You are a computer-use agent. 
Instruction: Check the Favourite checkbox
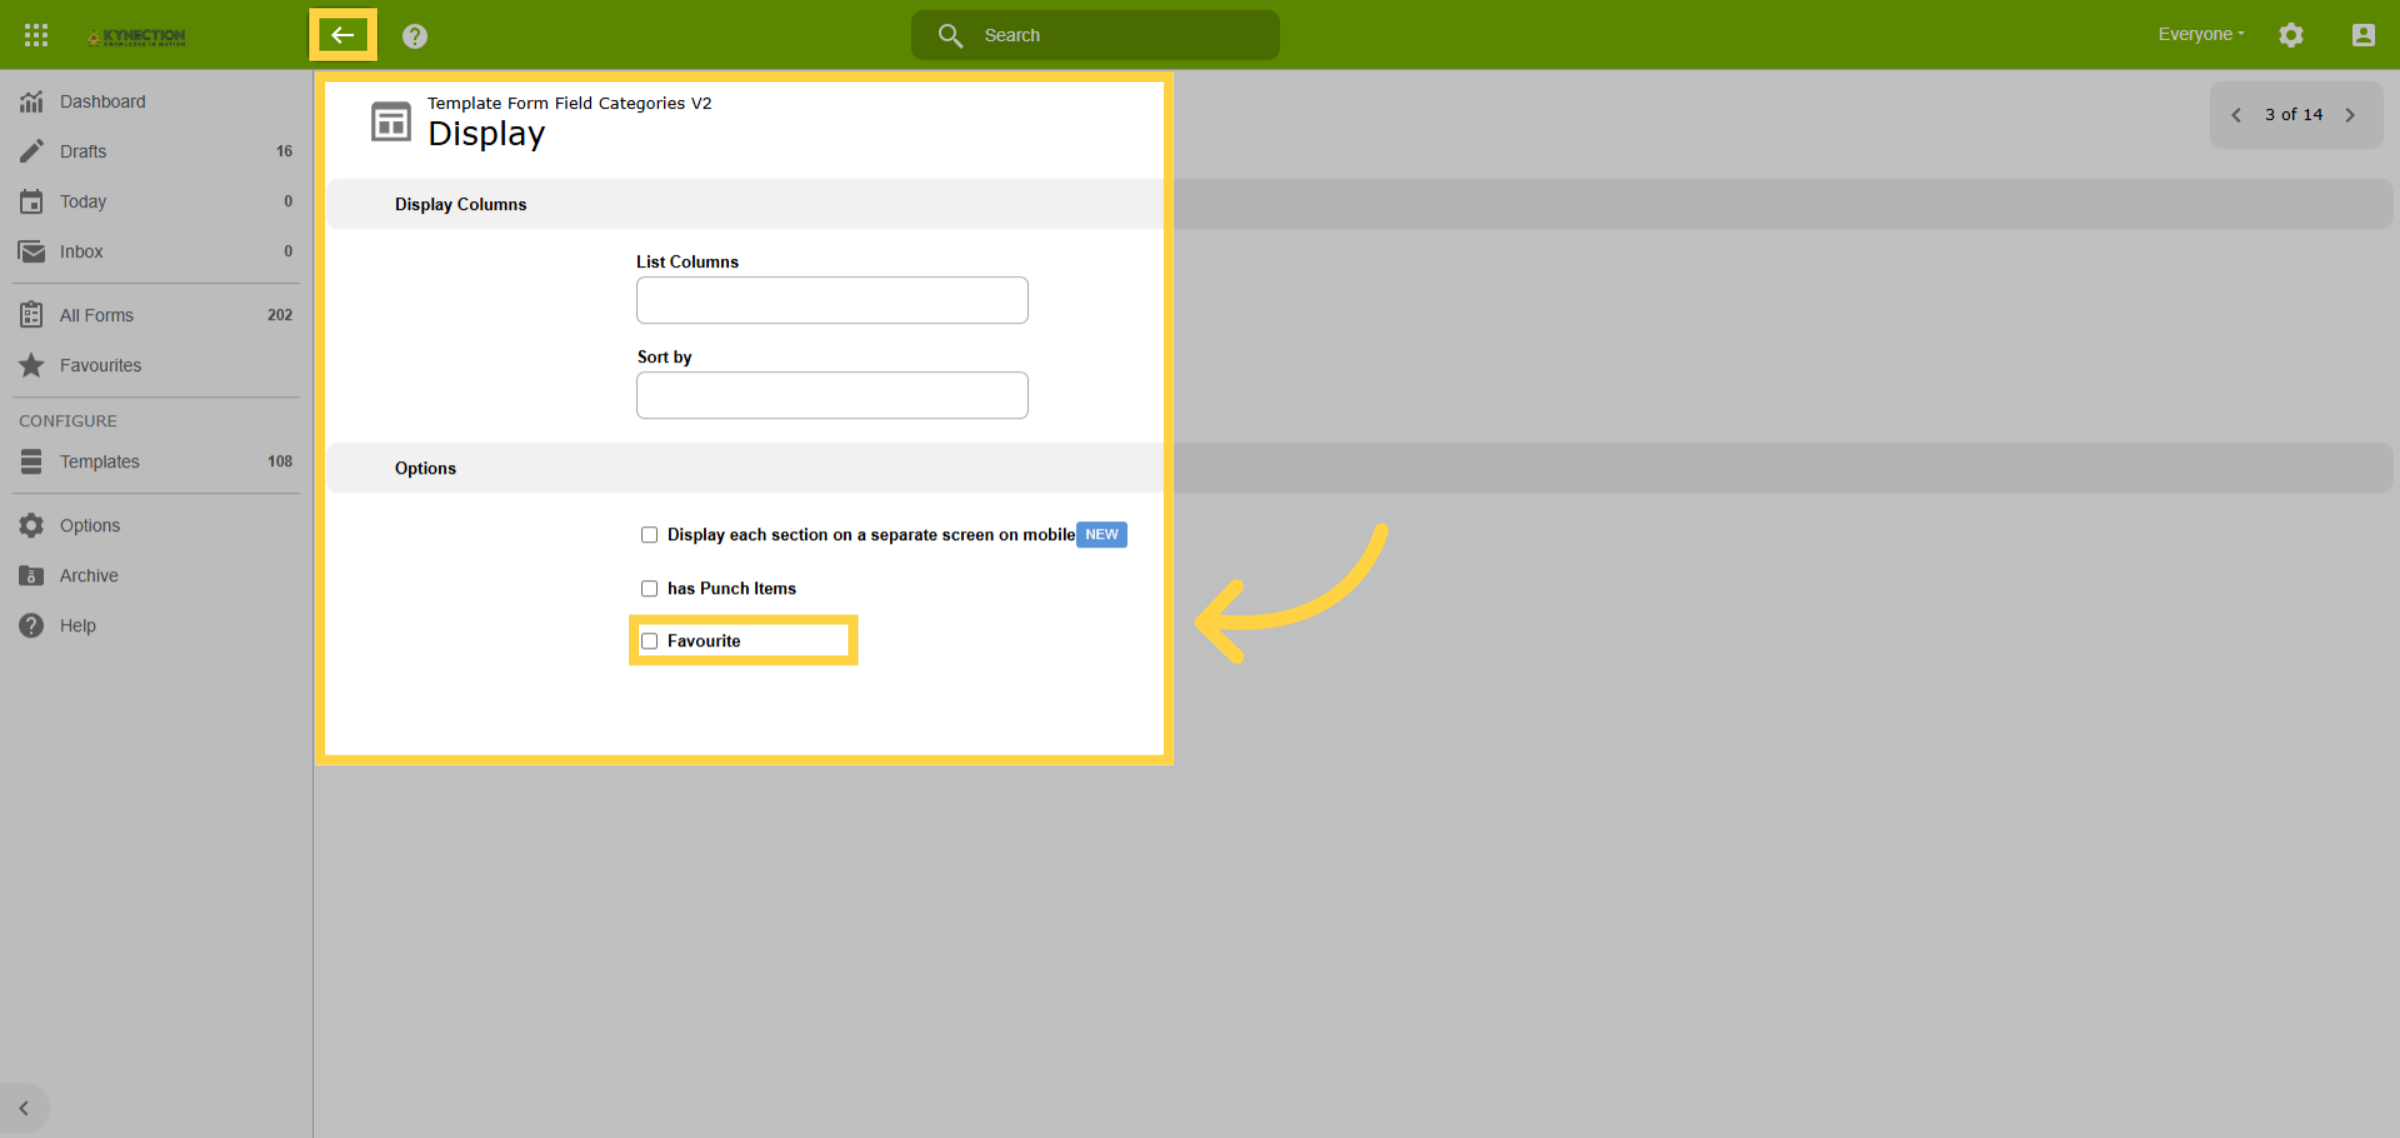click(x=649, y=641)
